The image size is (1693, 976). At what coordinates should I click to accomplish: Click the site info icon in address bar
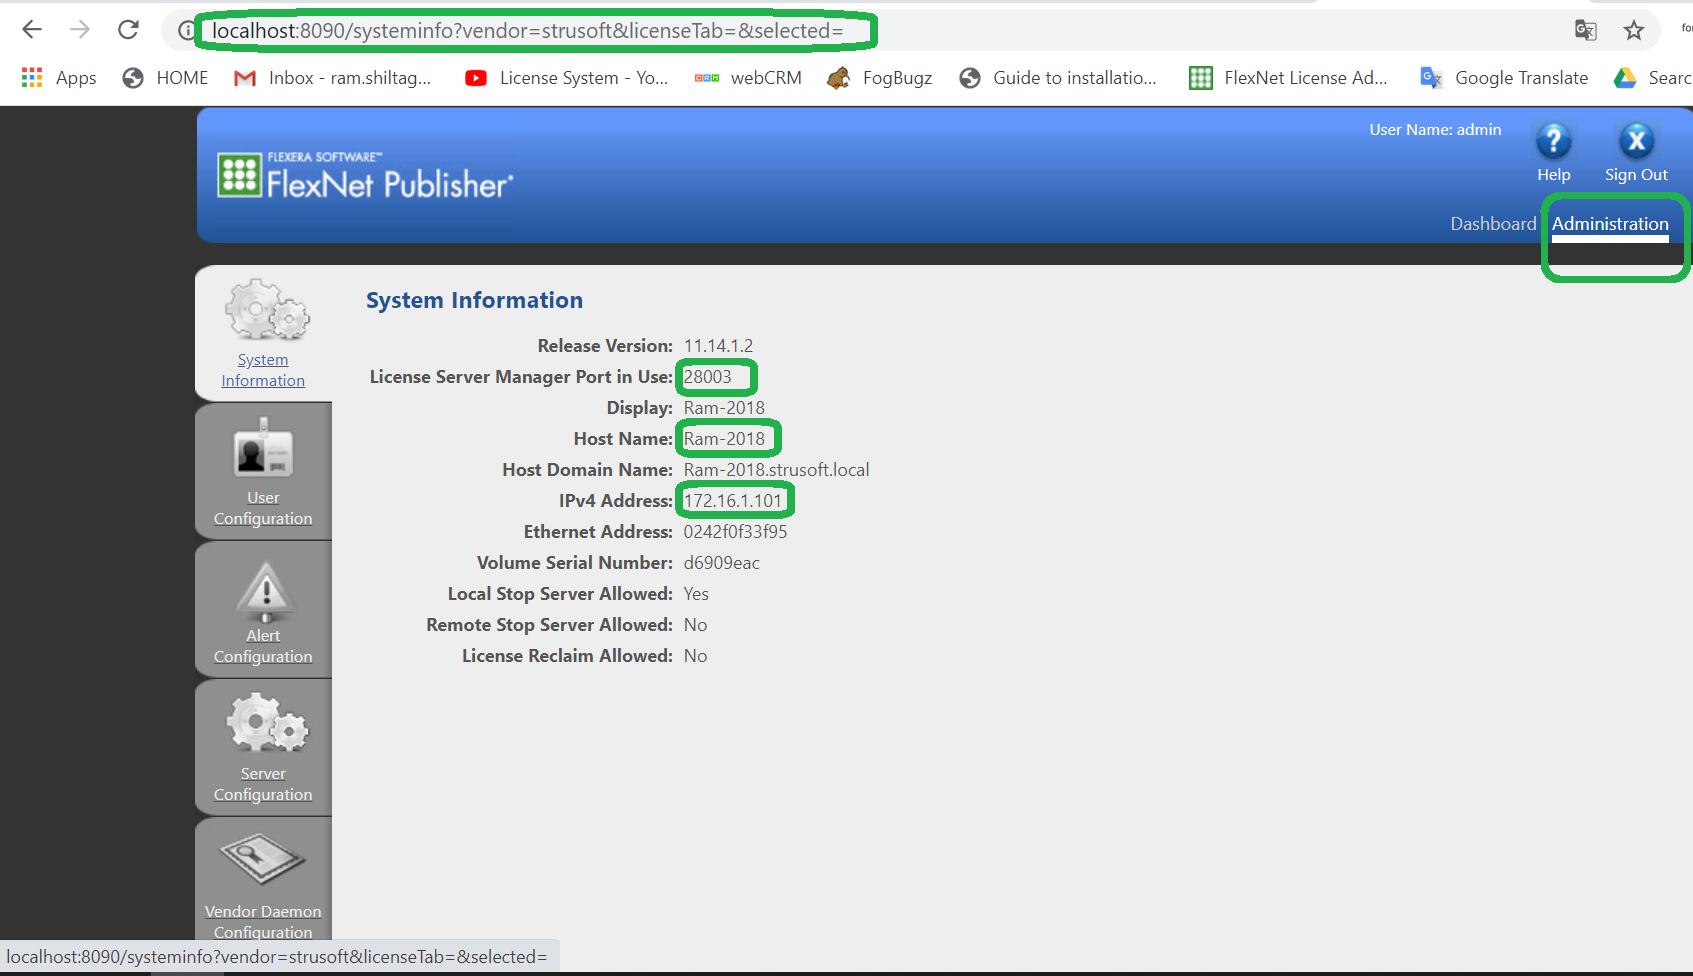click(186, 31)
